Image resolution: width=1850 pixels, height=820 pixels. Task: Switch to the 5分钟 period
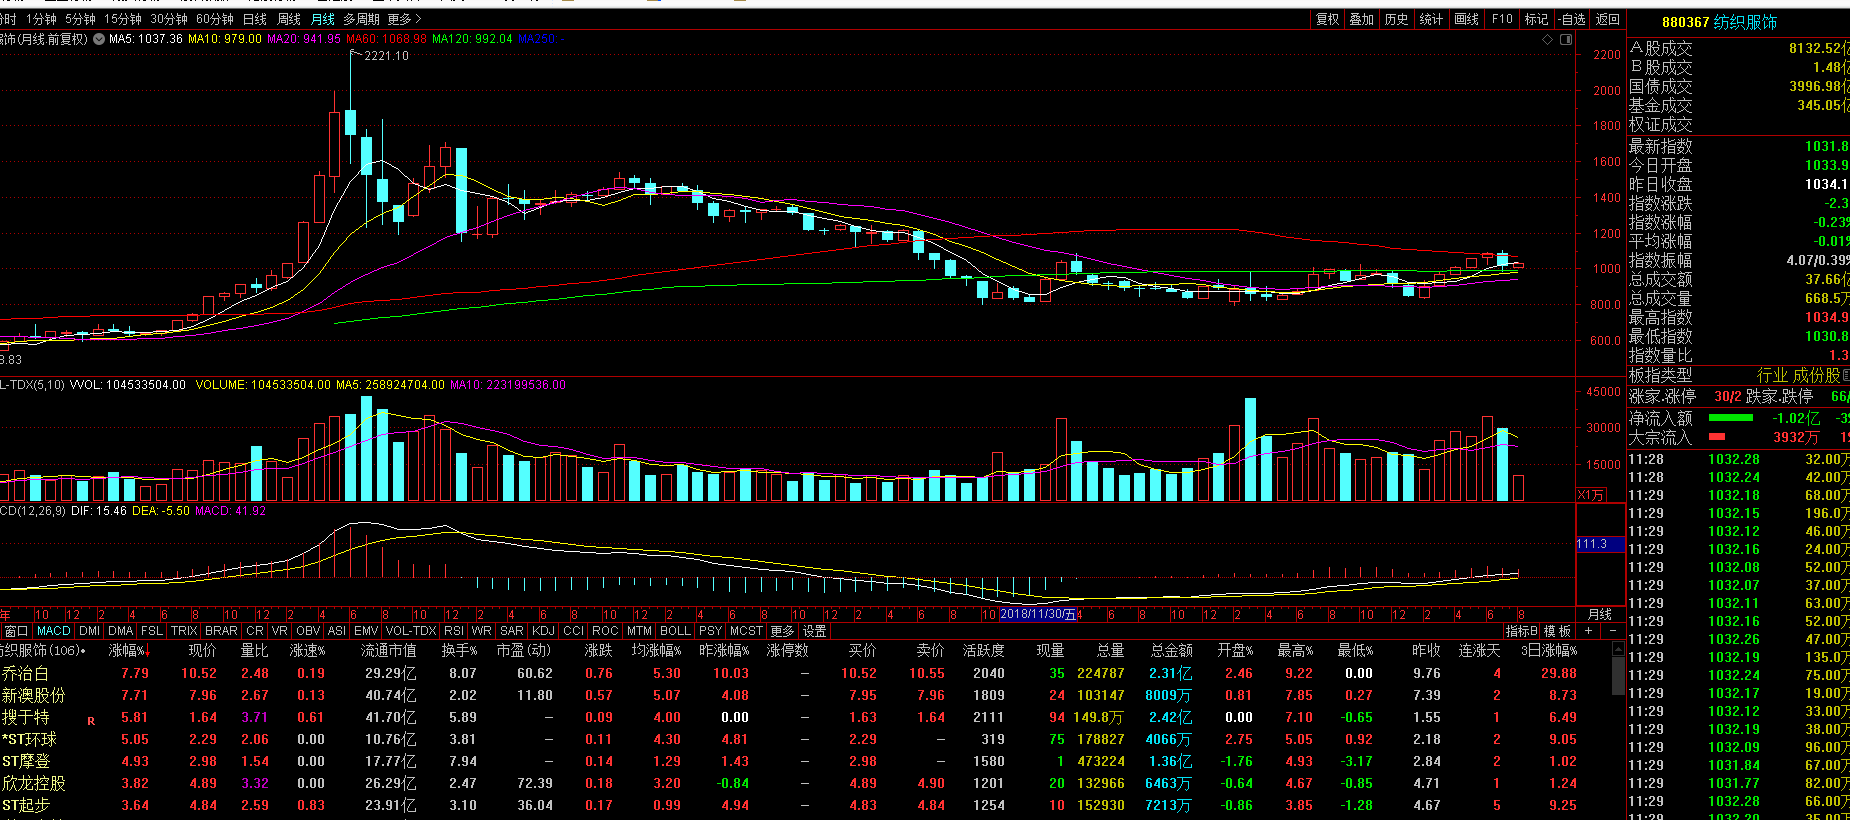pyautogui.click(x=80, y=19)
